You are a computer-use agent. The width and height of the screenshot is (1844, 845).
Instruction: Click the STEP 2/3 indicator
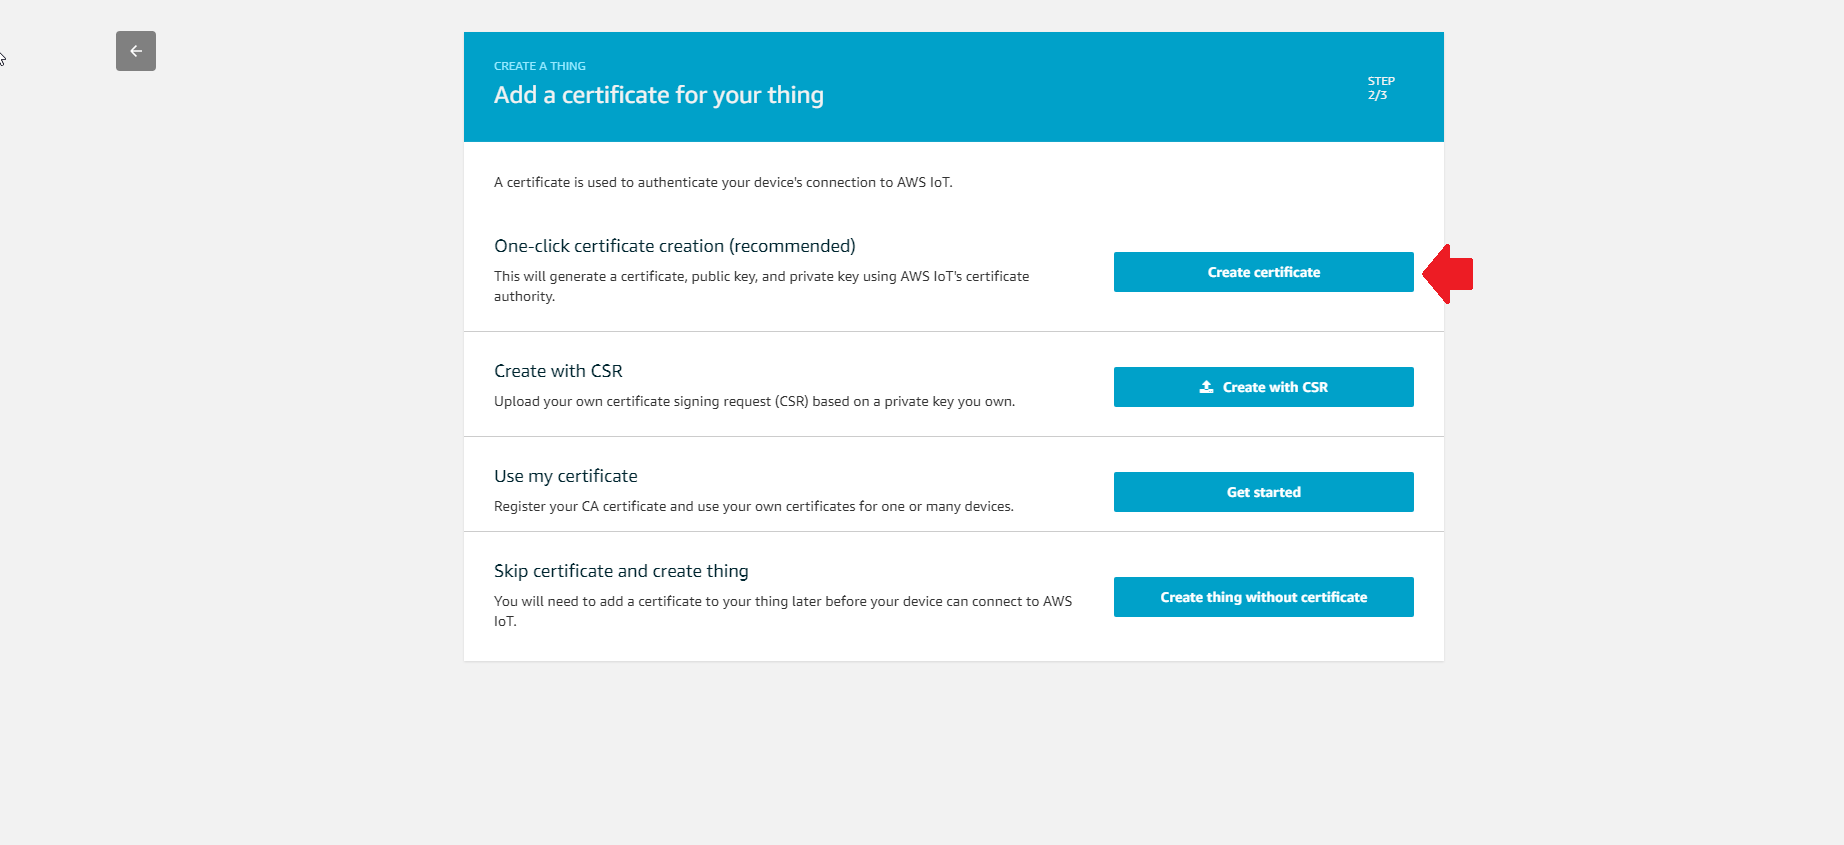(1380, 88)
